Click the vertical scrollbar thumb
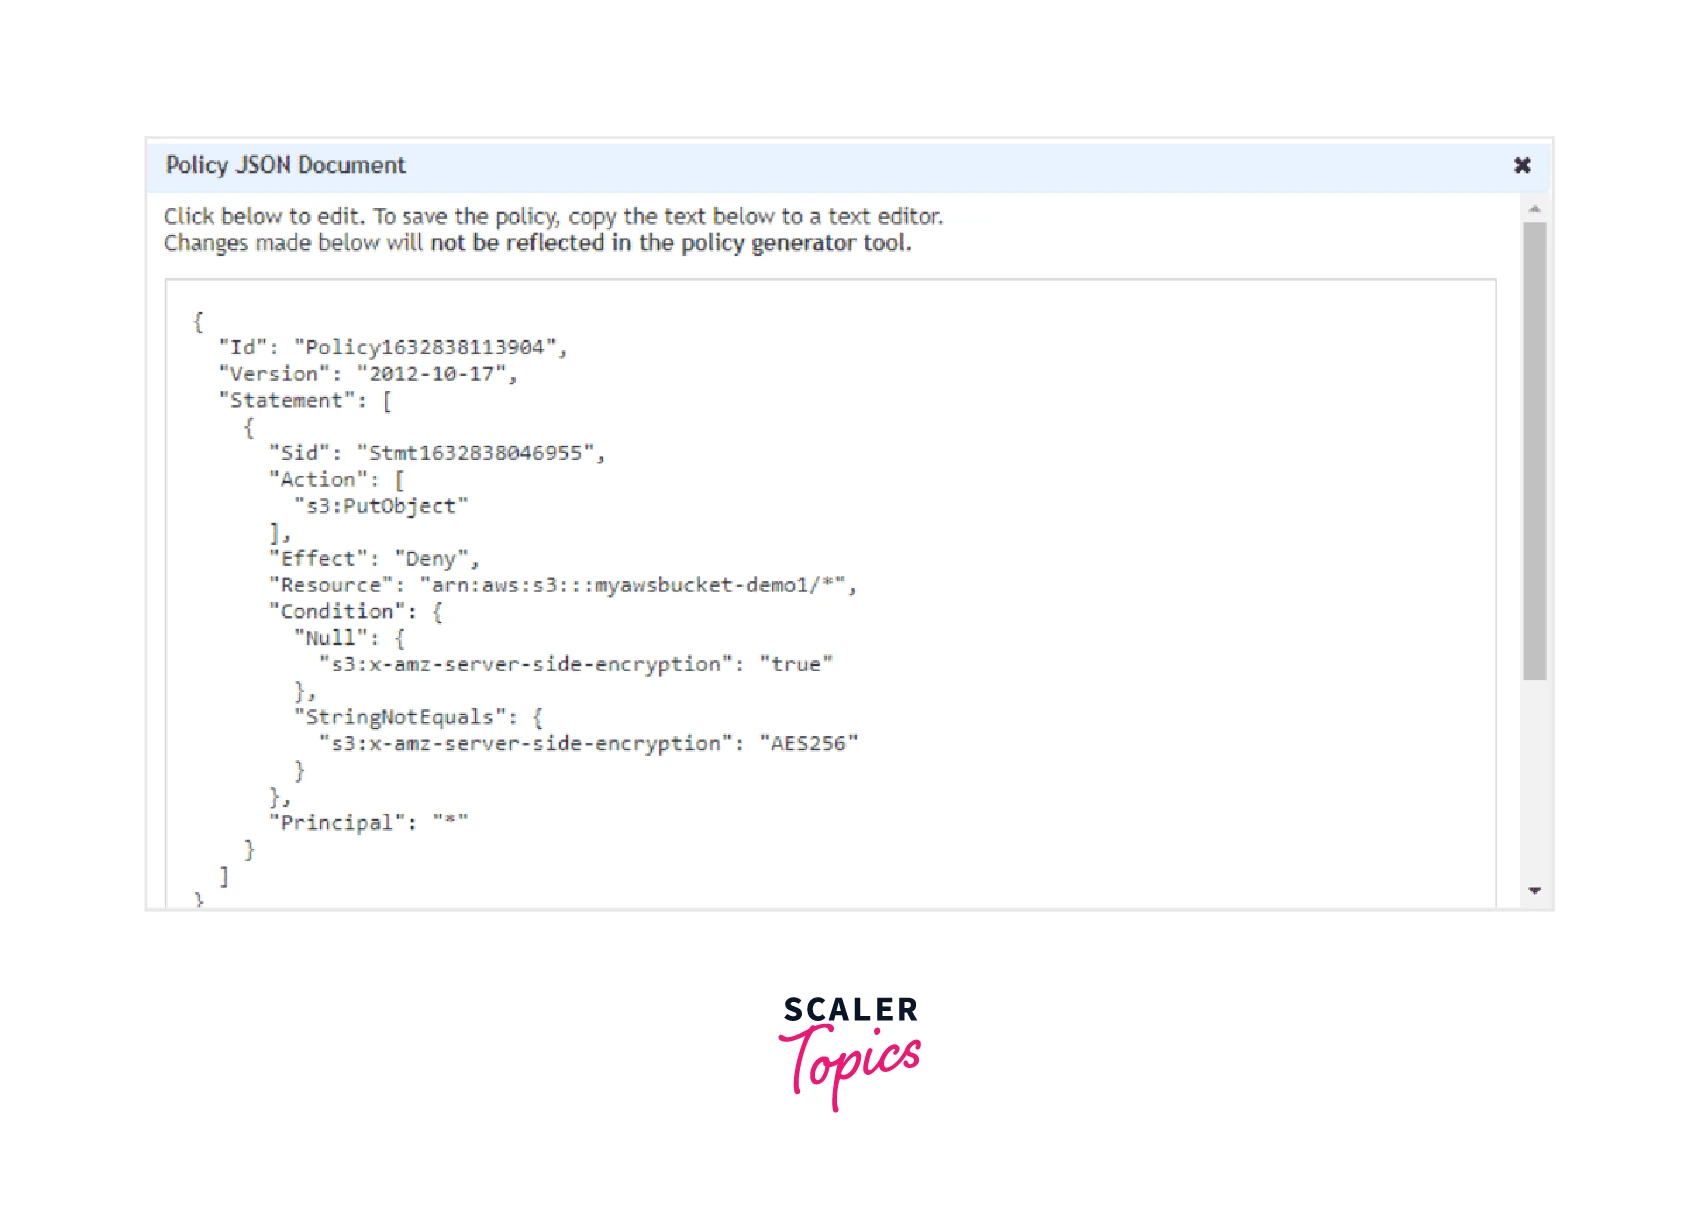The image size is (1700, 1215). coord(1534,450)
